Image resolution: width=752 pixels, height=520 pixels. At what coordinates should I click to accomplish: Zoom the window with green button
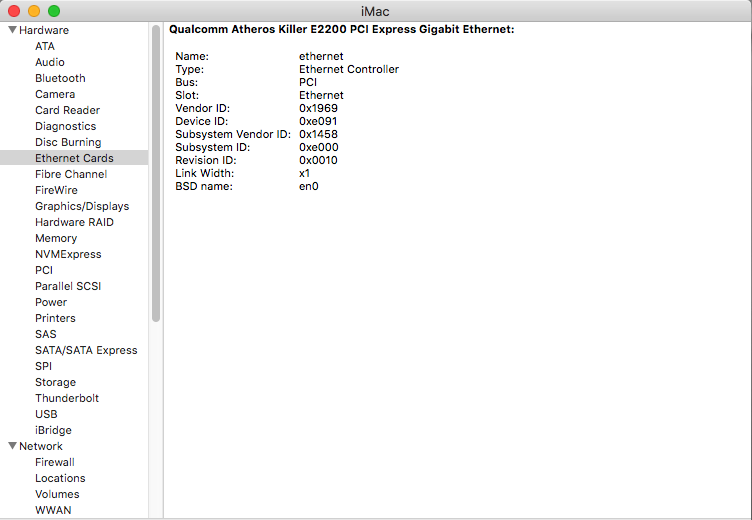pyautogui.click(x=54, y=11)
